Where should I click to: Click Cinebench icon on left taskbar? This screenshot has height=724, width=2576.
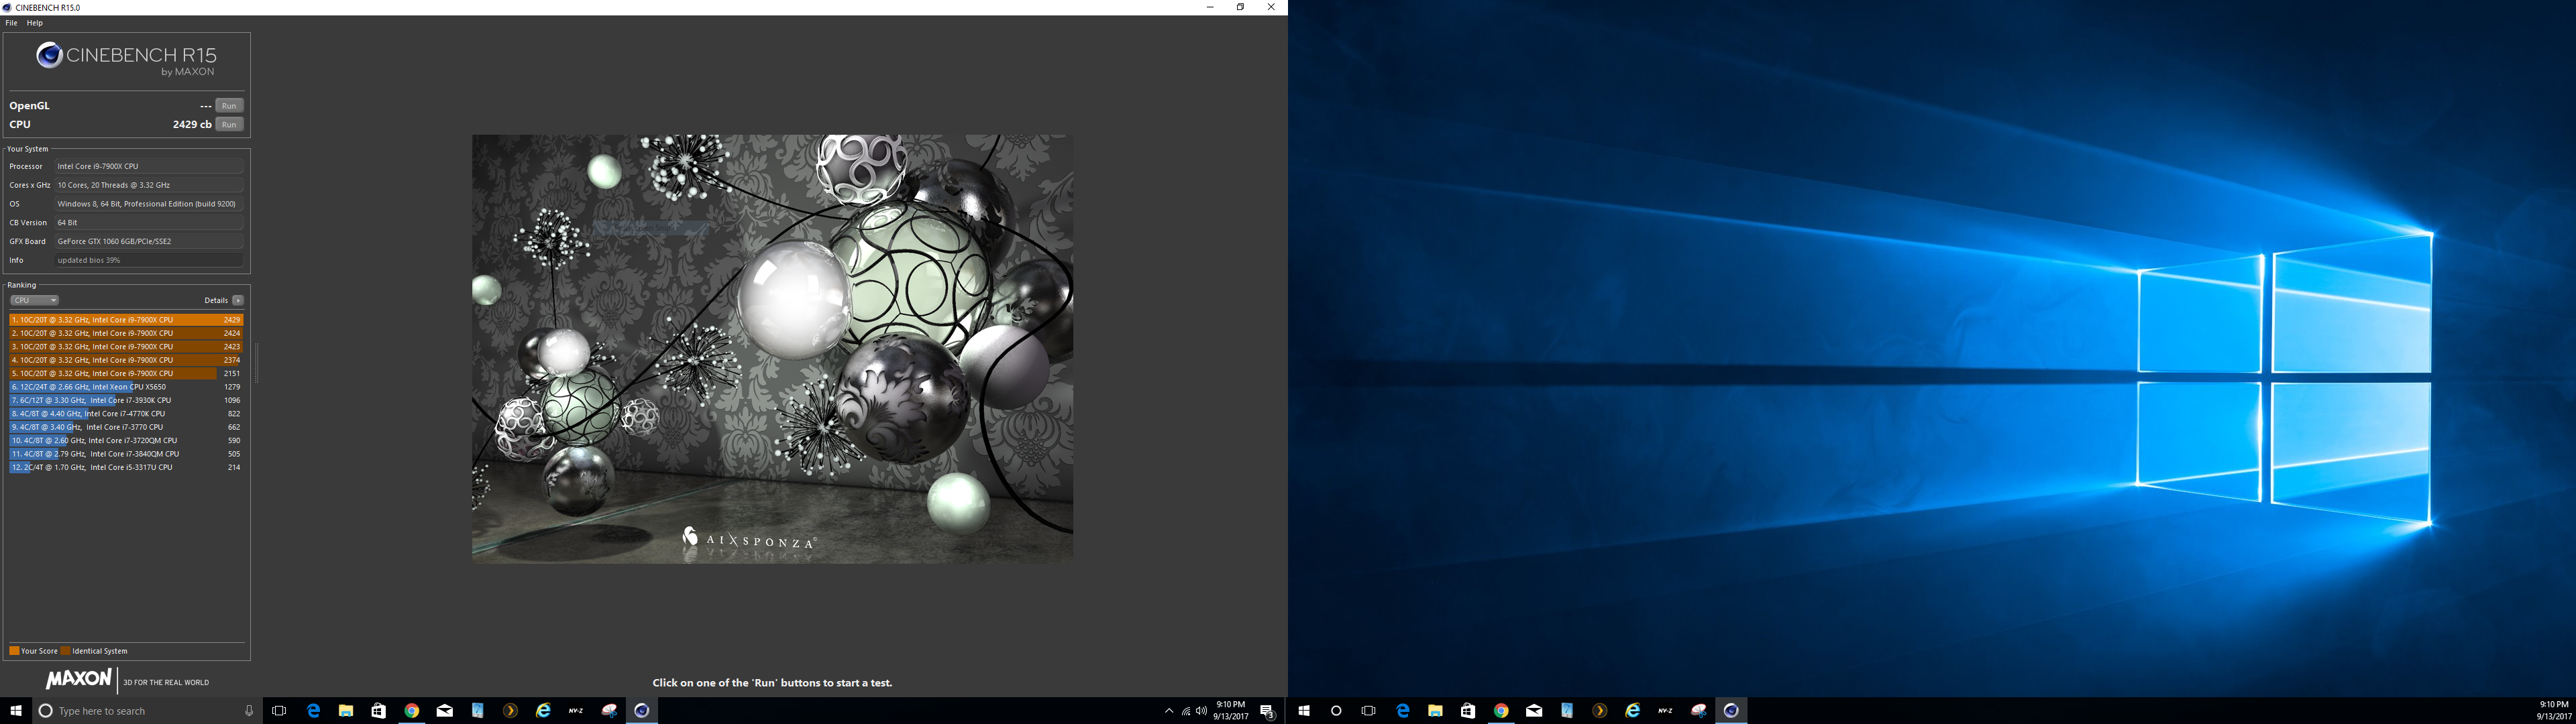(642, 711)
